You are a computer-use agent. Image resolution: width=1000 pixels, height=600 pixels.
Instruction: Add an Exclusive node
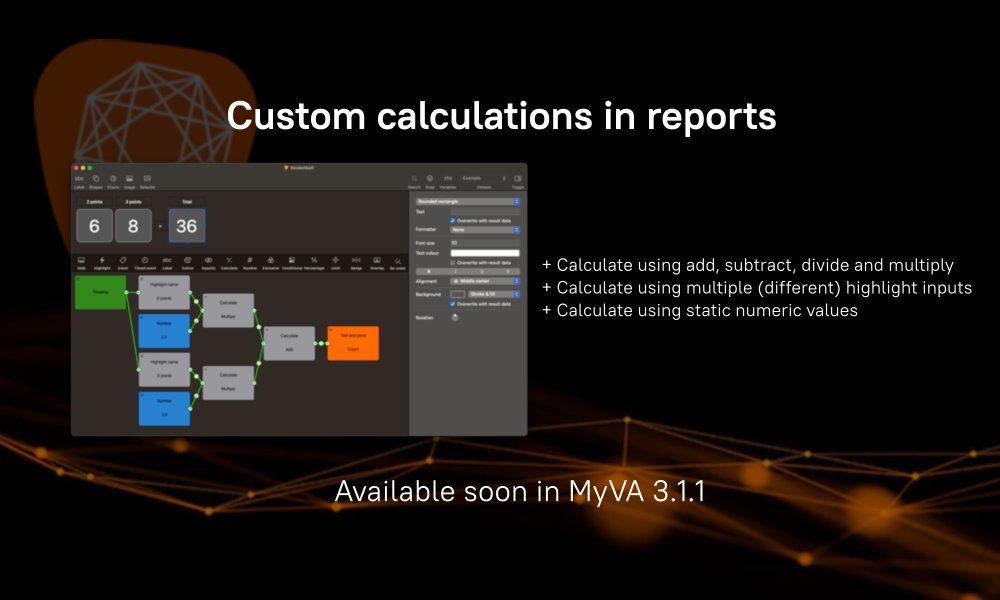tap(270, 263)
